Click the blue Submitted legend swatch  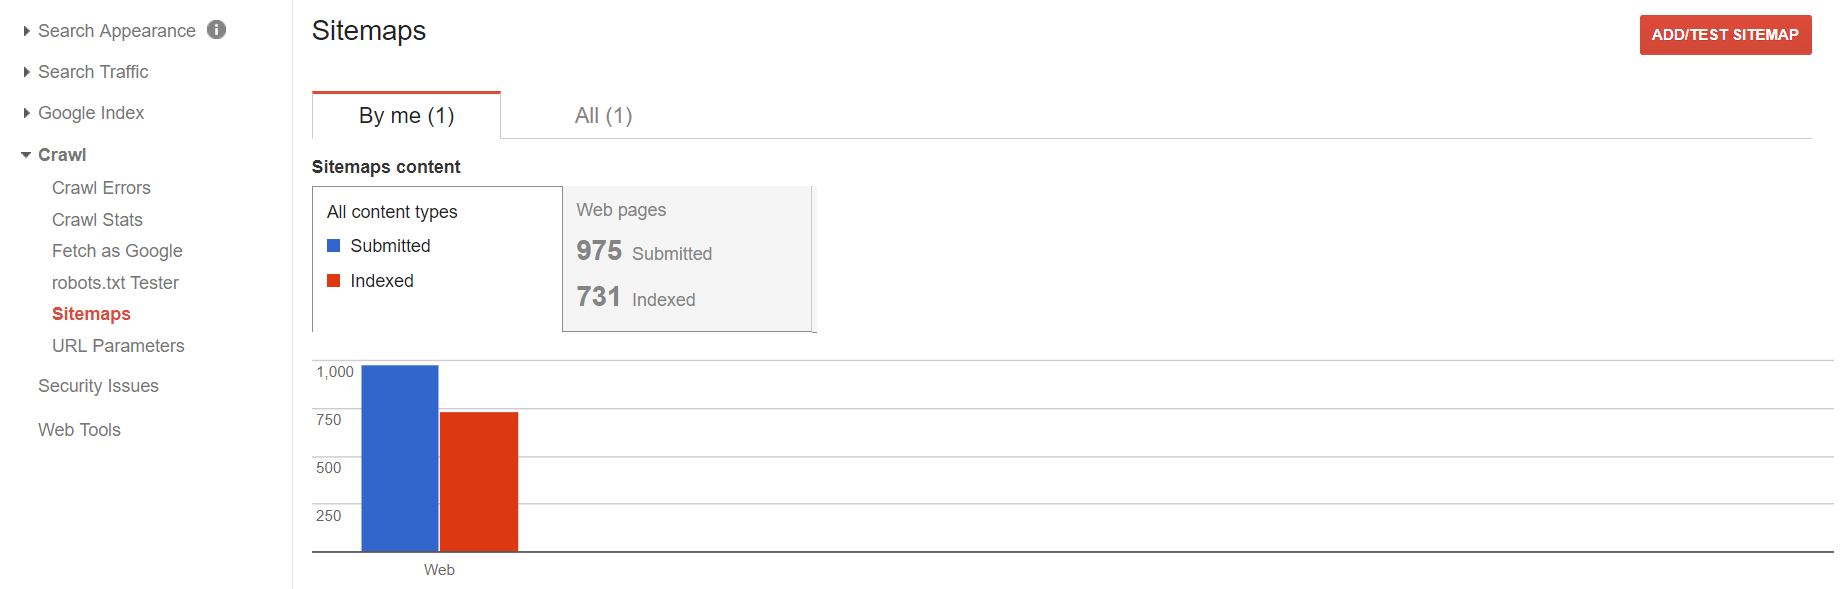[334, 245]
